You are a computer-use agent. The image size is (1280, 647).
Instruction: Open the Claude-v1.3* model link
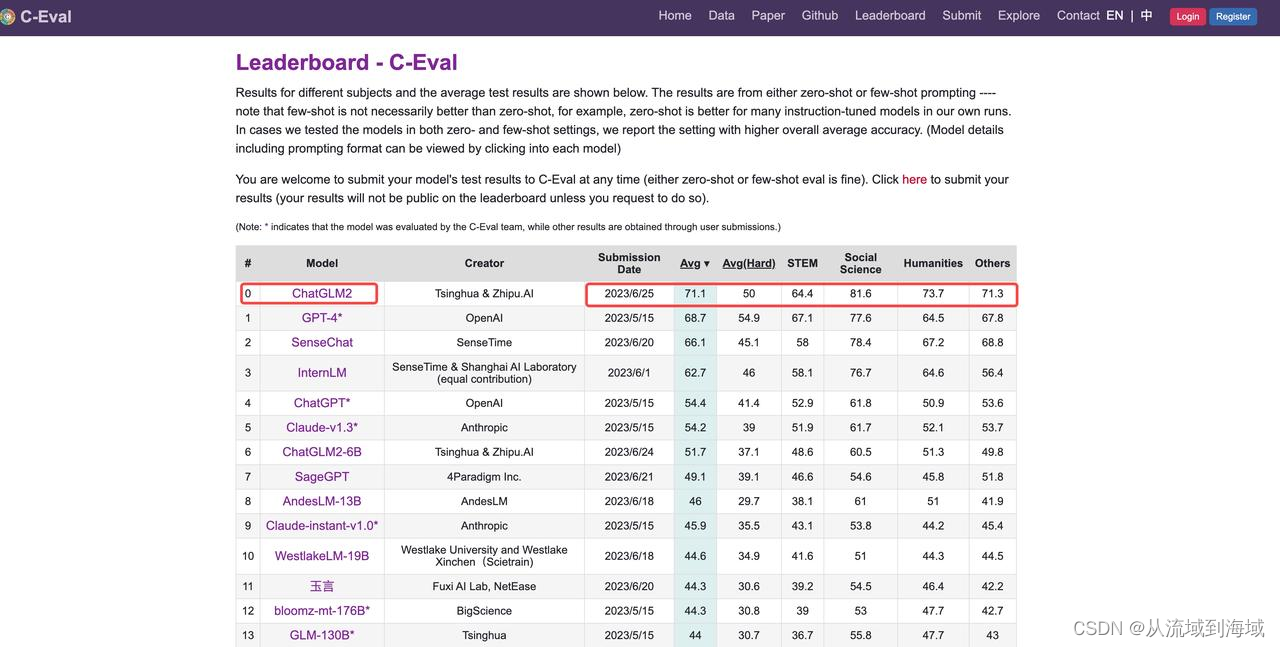[x=322, y=427]
